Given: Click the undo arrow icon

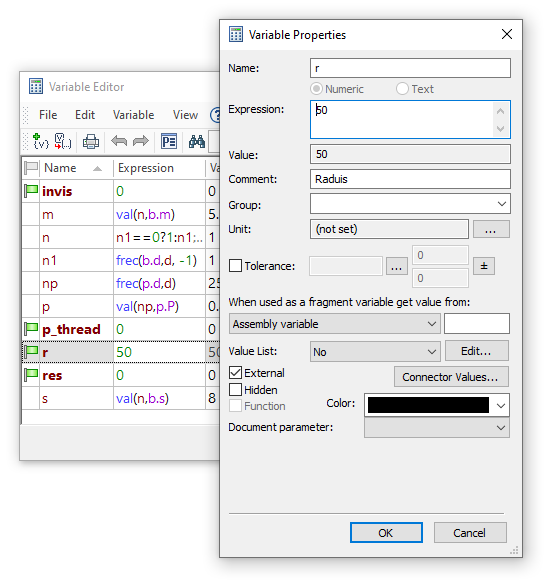Looking at the screenshot, I should (x=119, y=142).
